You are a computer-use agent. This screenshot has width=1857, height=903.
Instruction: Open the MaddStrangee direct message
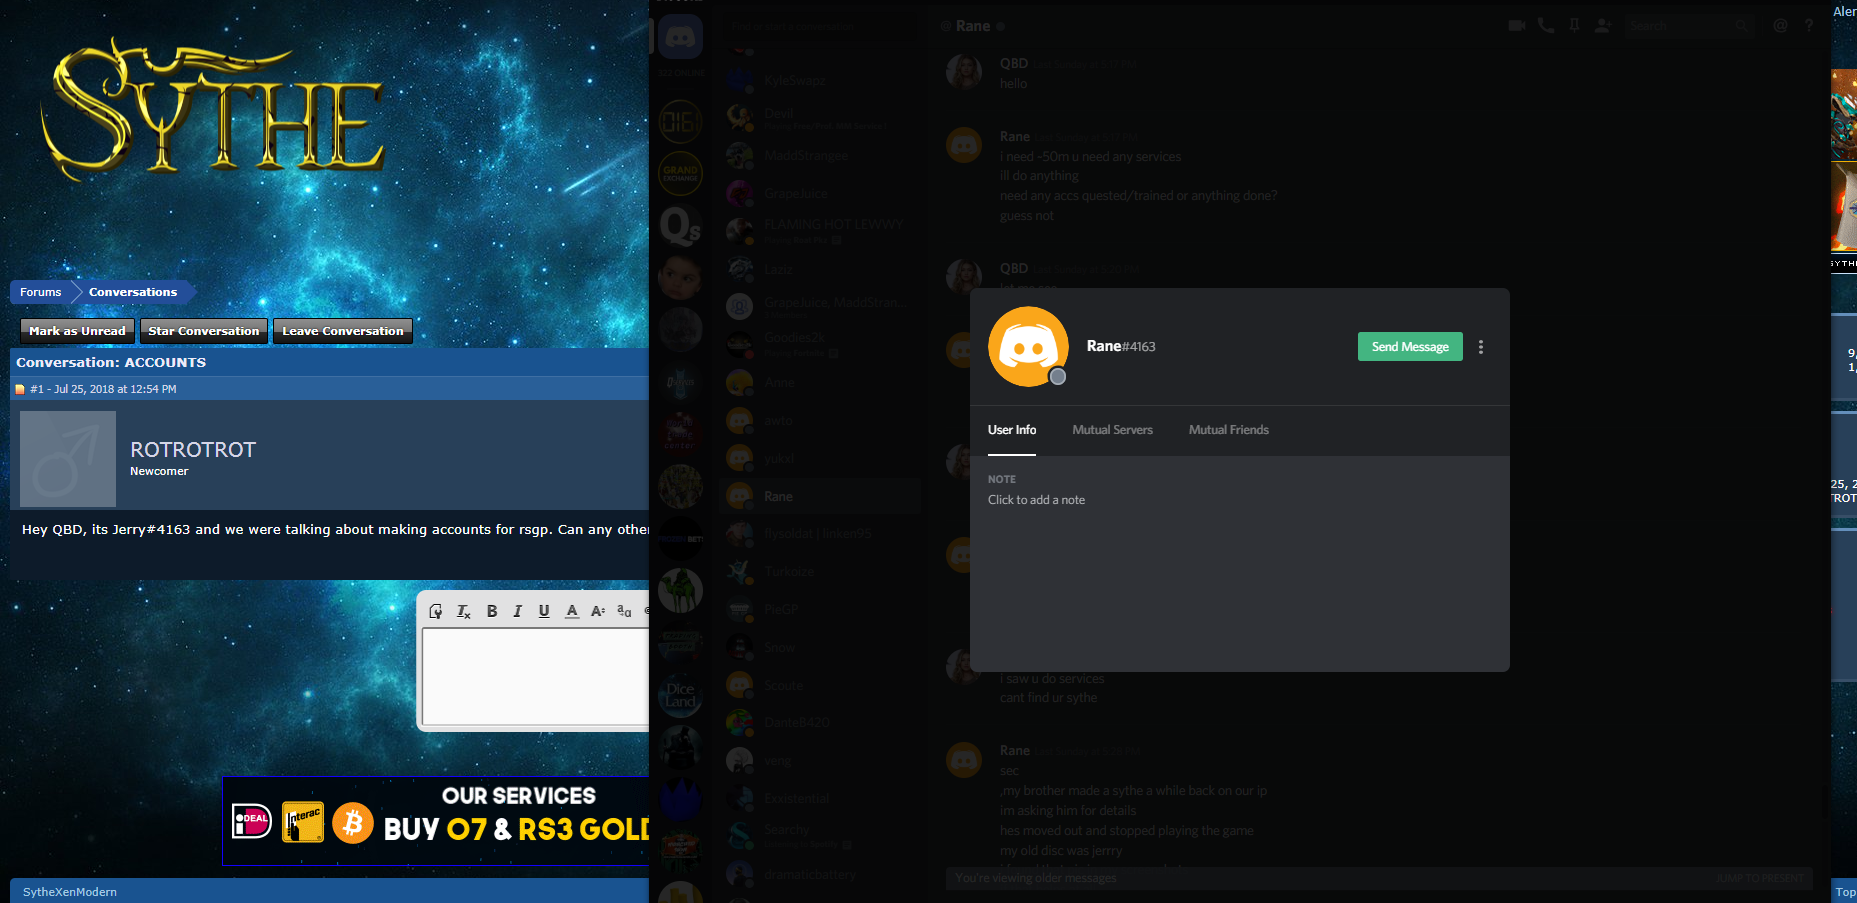coord(820,156)
